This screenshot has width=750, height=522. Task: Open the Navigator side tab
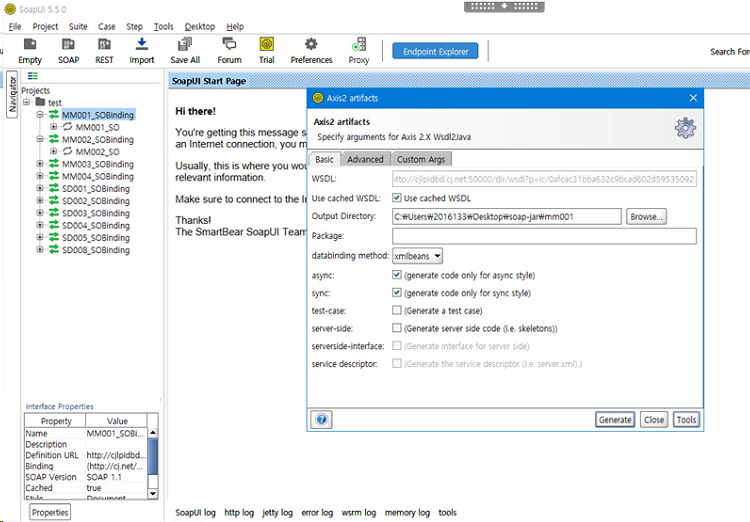[x=12, y=94]
